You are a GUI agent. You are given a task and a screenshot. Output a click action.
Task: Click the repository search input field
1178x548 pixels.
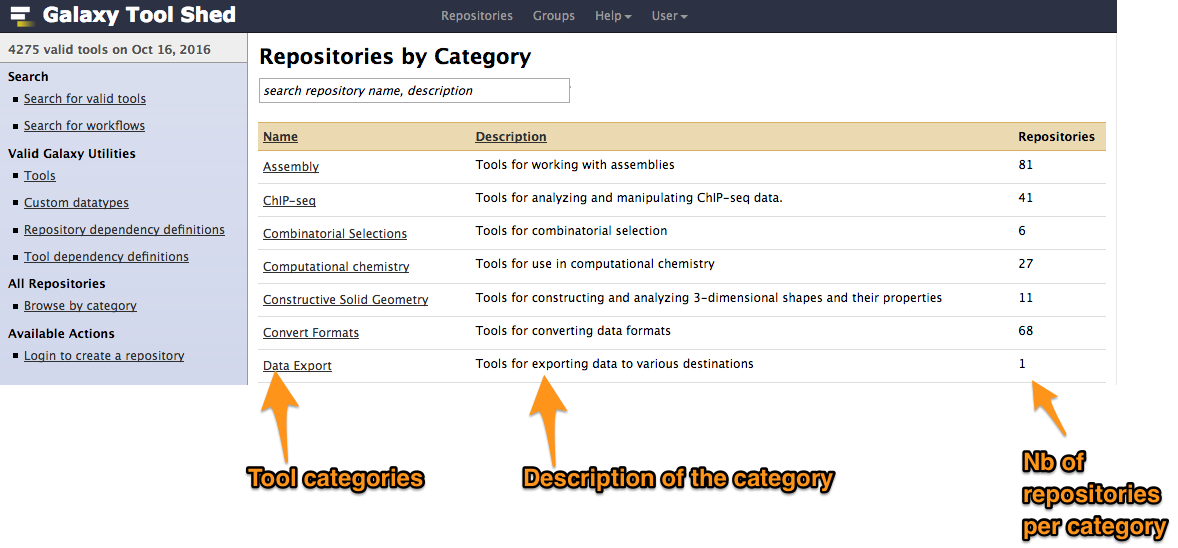coord(414,90)
